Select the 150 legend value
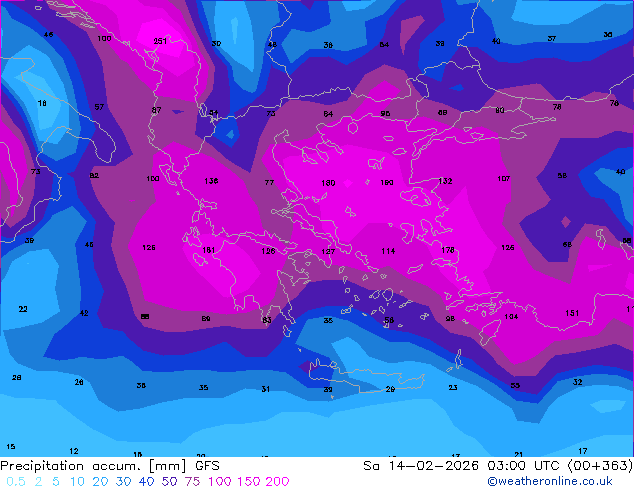The image size is (634, 490). tap(249, 481)
